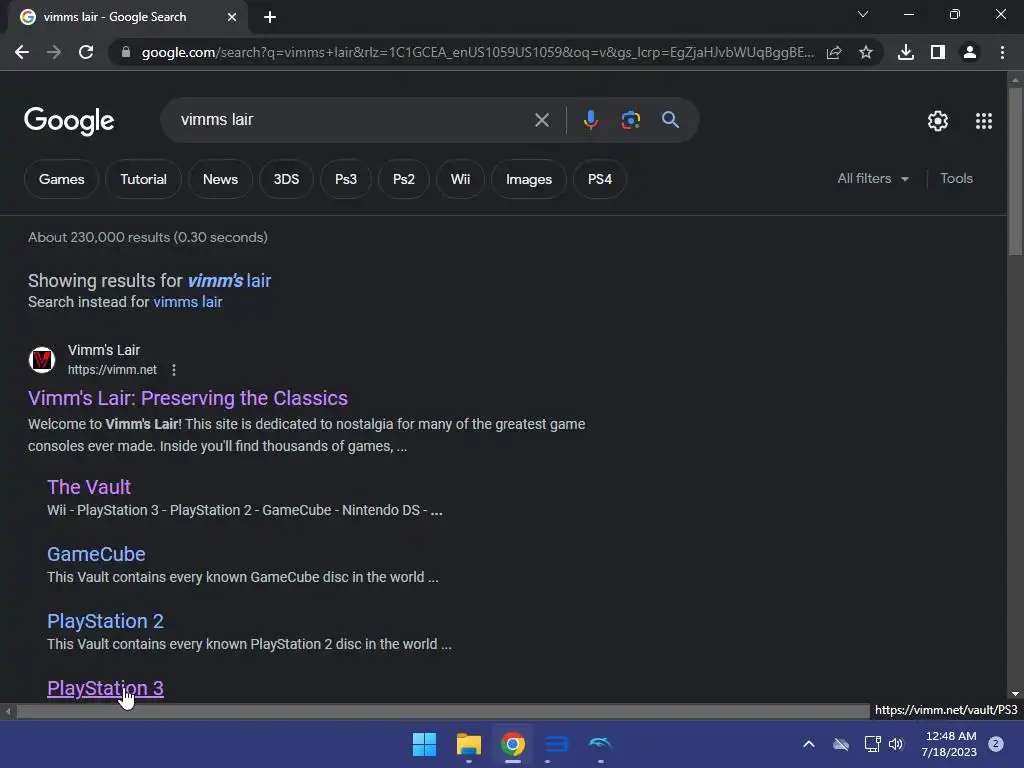Open the notification center badge

[995, 744]
